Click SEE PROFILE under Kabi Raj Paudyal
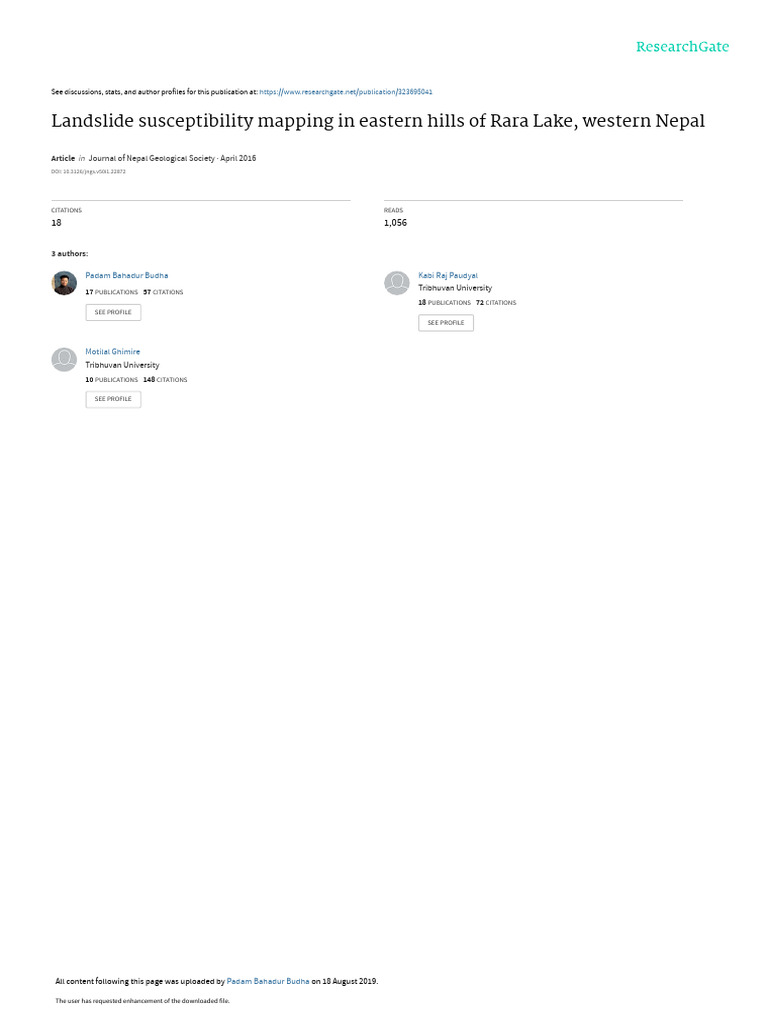The height and width of the screenshot is (1024, 768). coord(446,323)
